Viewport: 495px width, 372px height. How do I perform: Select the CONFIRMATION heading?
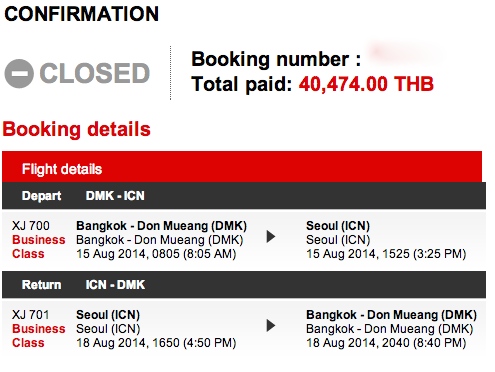point(81,14)
